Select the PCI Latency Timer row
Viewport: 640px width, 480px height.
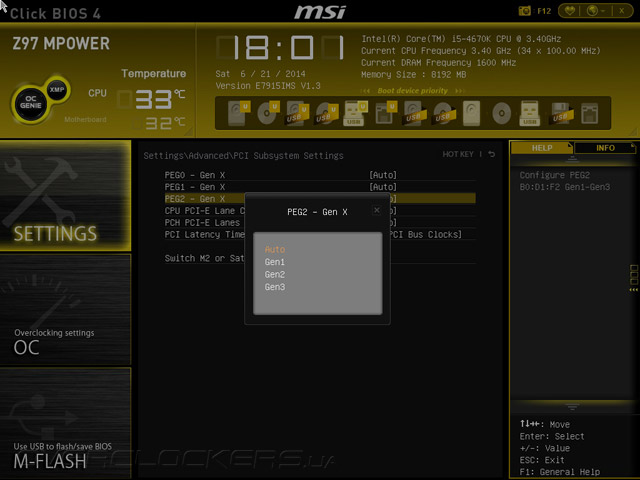point(320,234)
